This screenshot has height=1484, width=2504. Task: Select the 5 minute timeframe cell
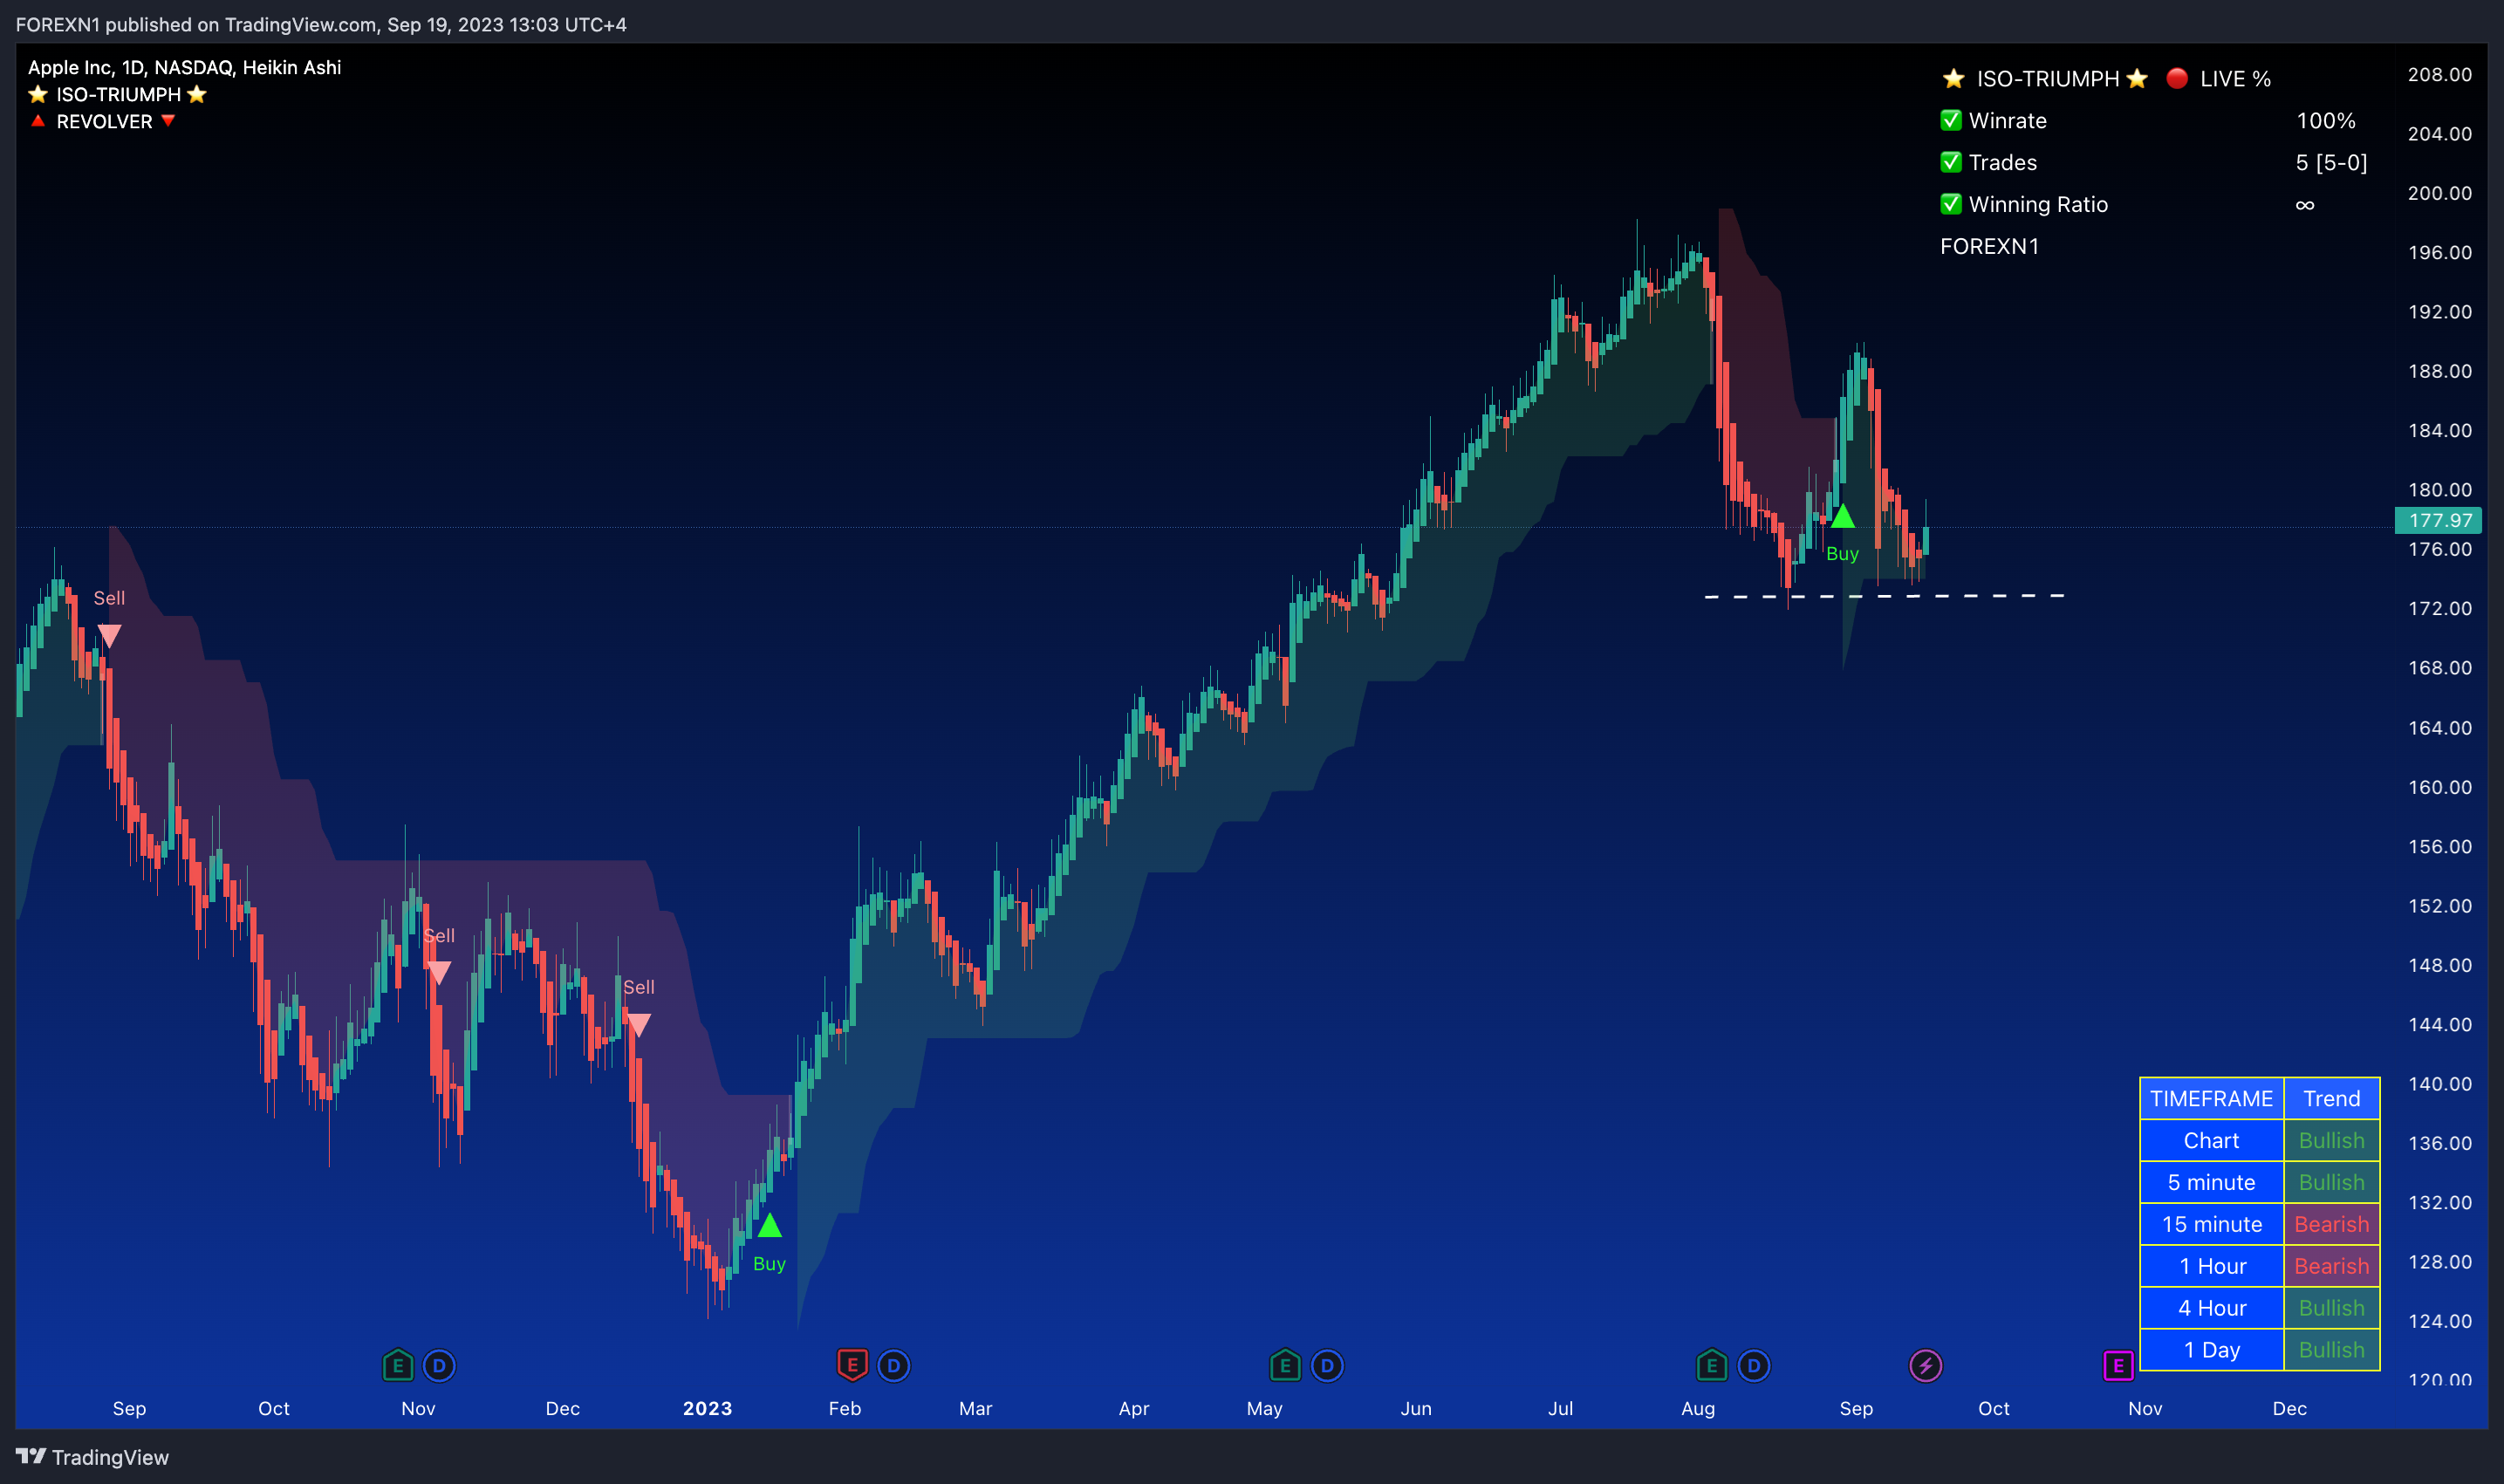pyautogui.click(x=2212, y=1182)
